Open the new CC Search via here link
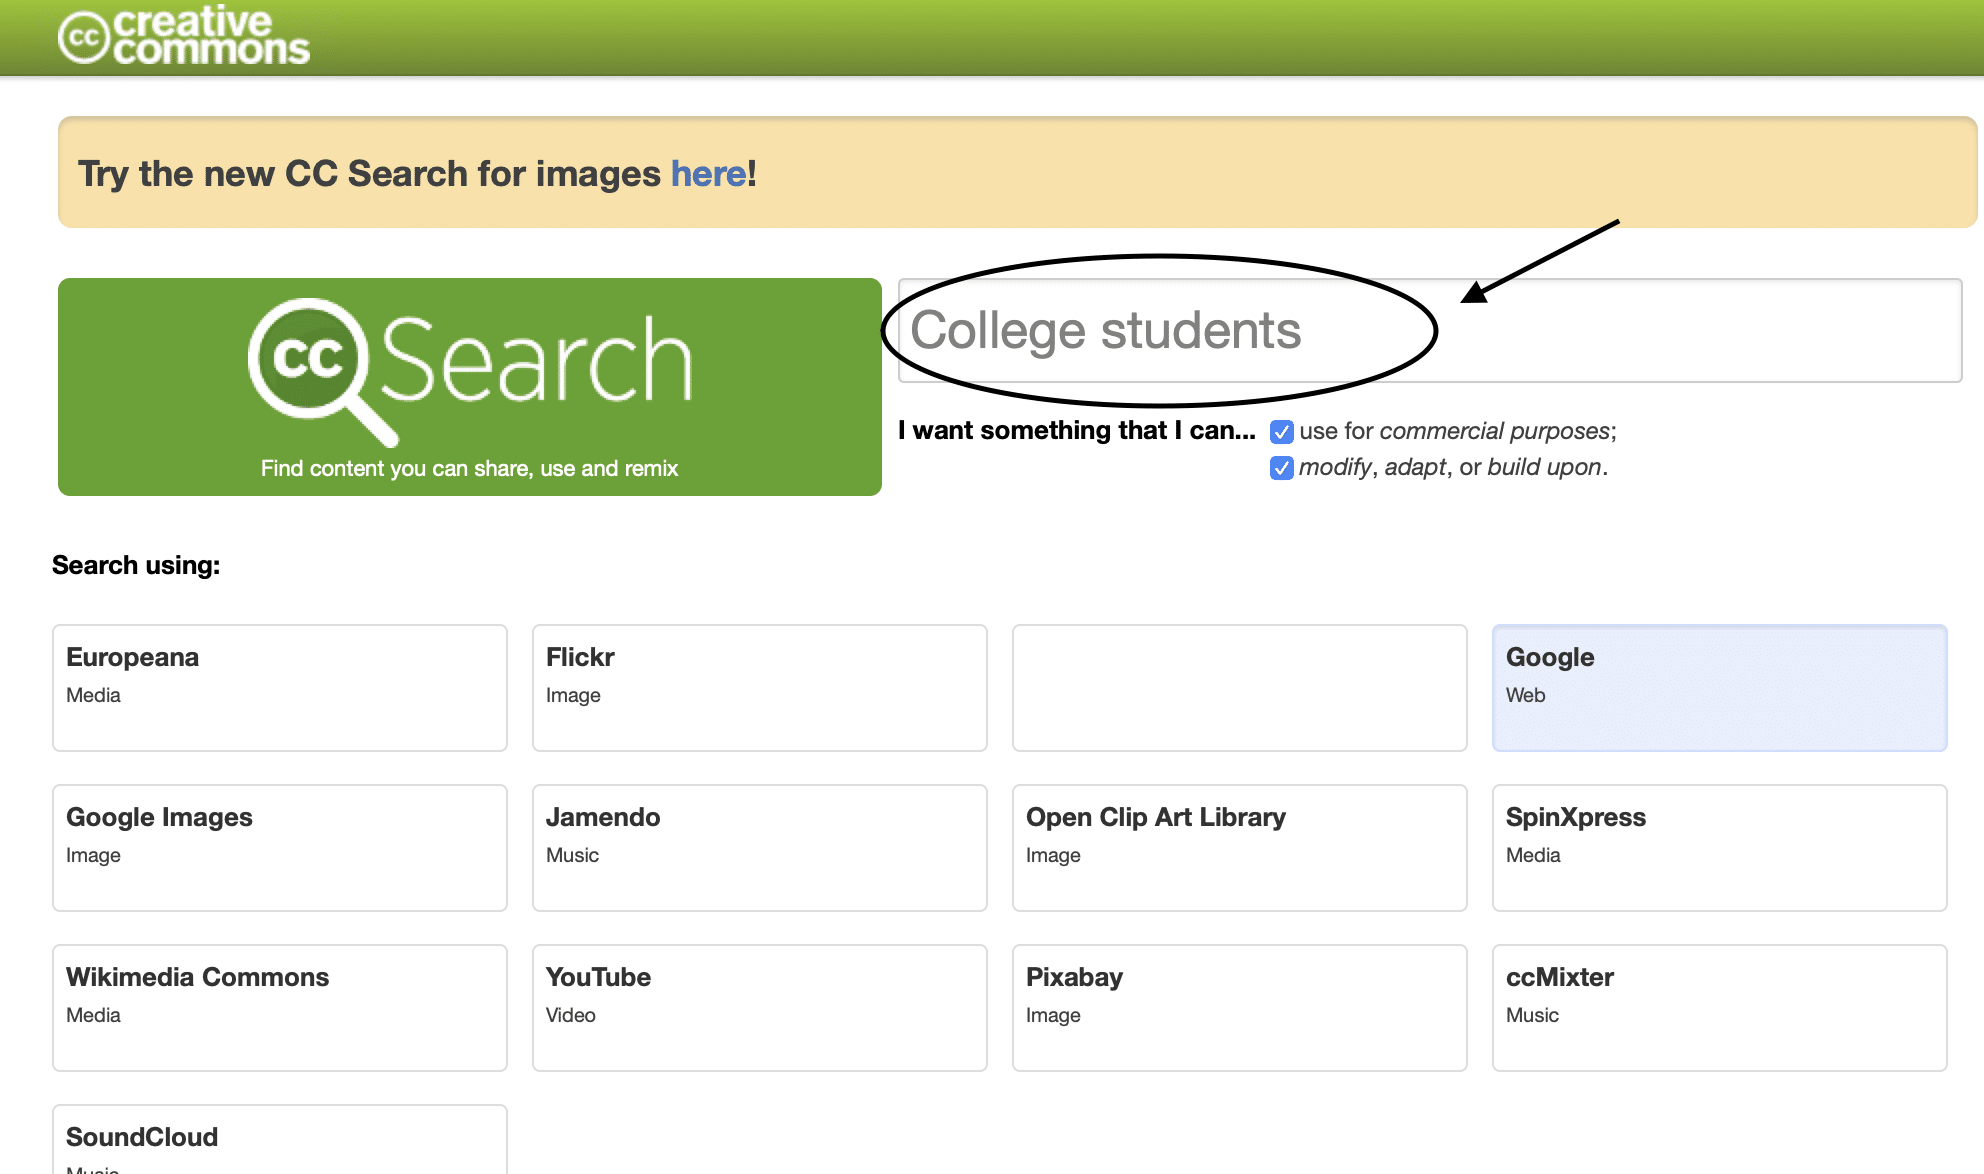1984x1174 pixels. coord(709,173)
